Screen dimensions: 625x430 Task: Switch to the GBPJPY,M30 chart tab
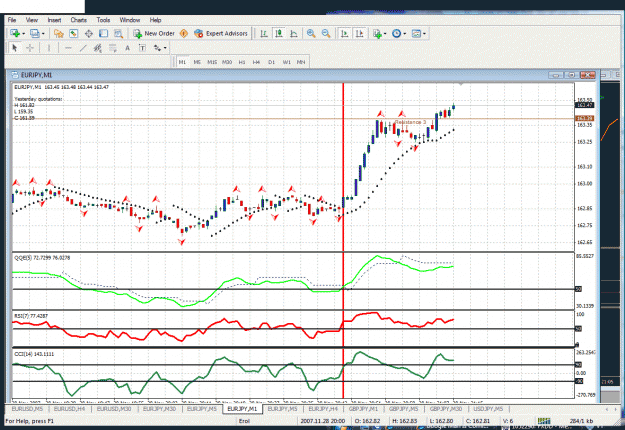tap(446, 409)
